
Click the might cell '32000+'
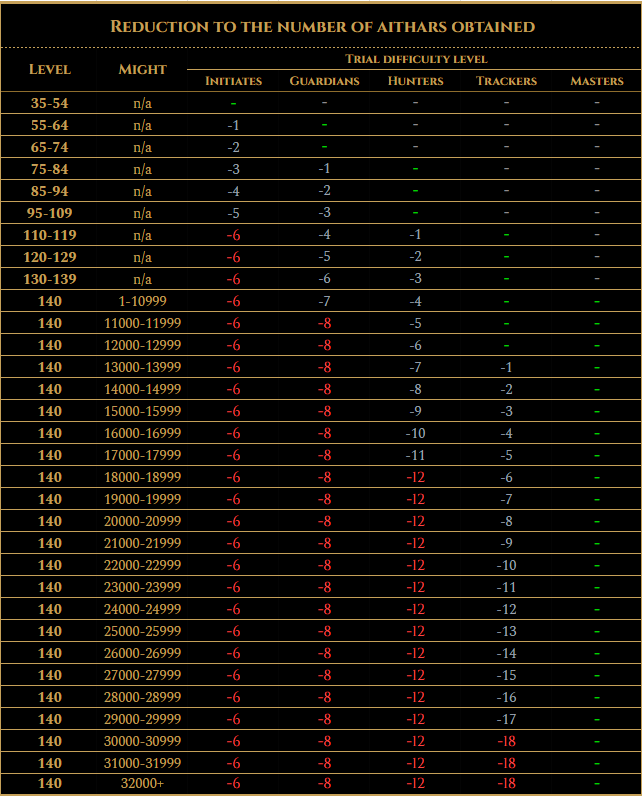tap(143, 783)
